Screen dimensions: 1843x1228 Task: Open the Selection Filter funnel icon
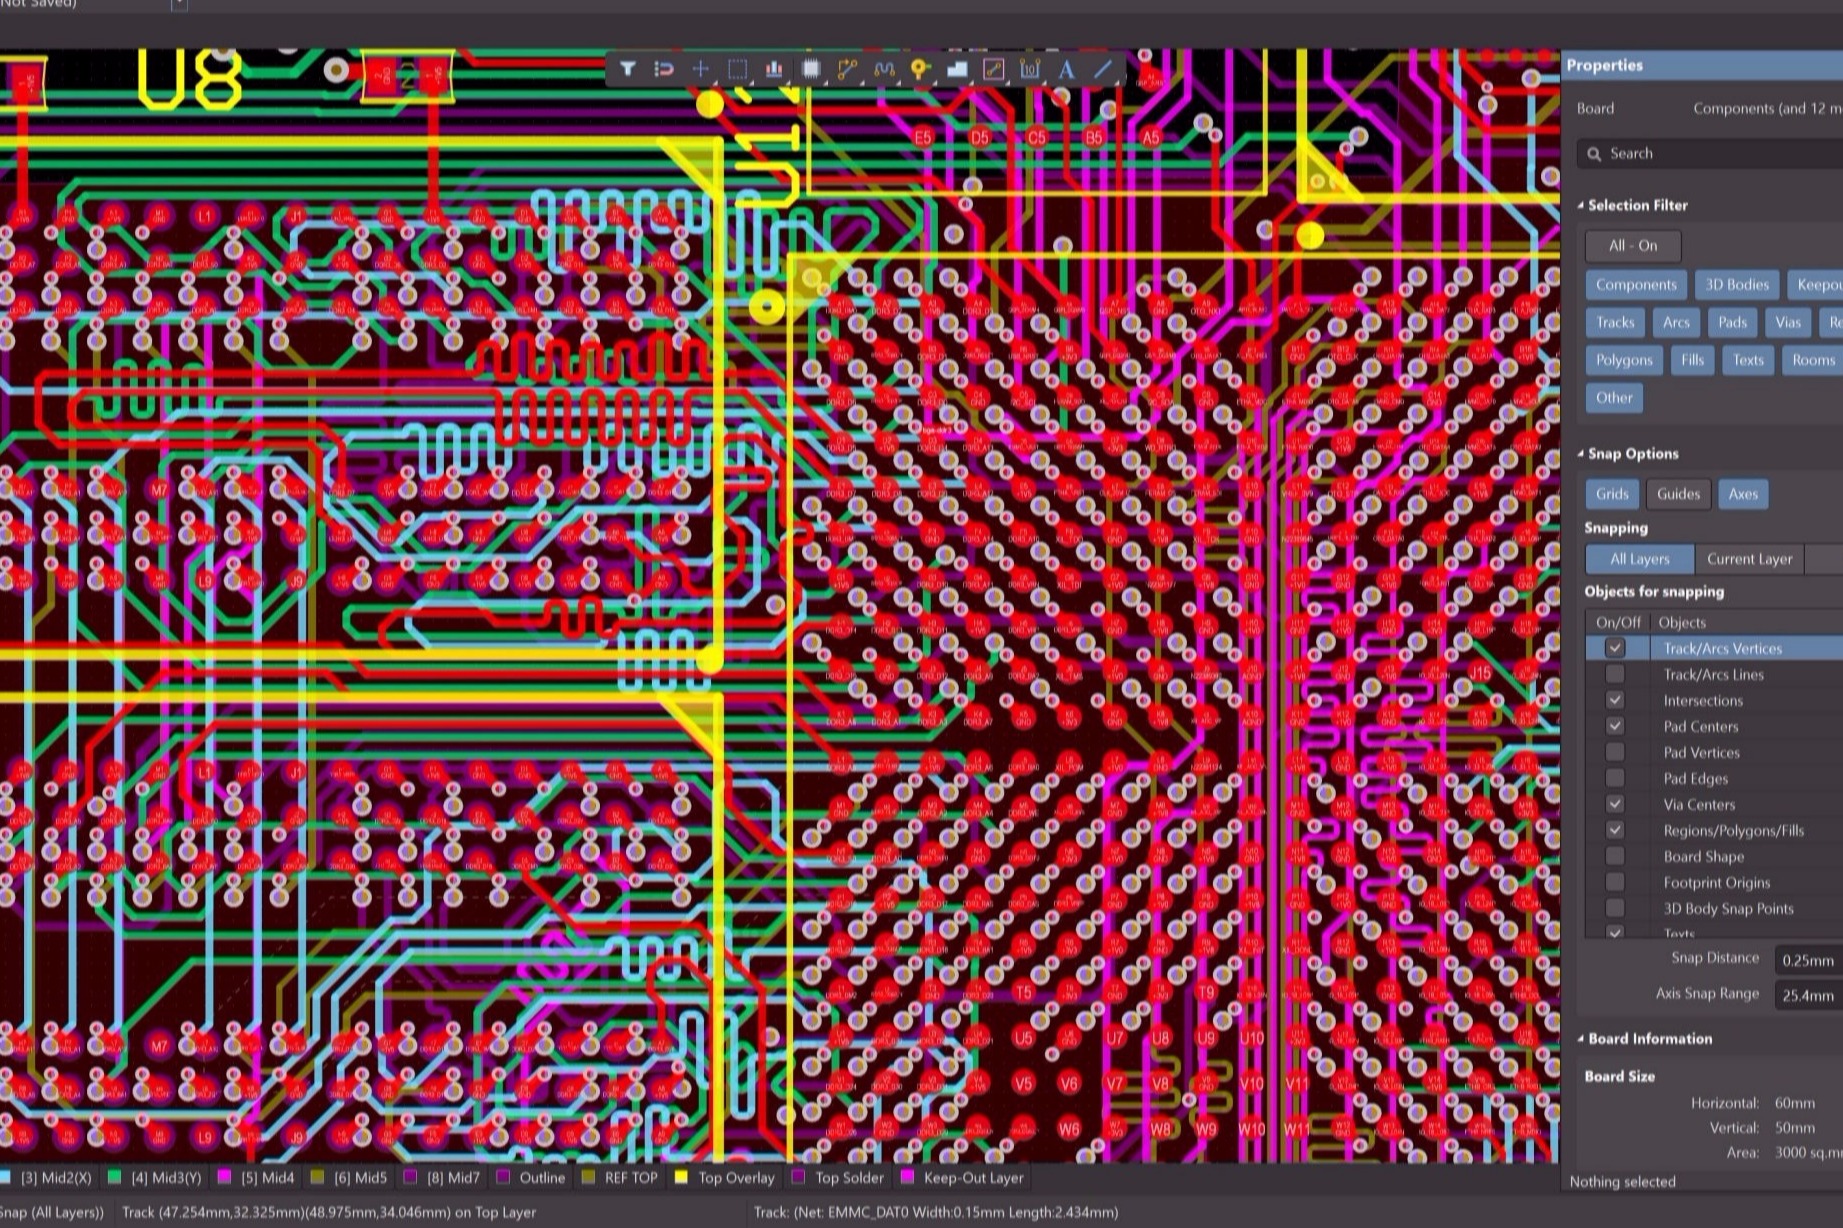click(627, 69)
